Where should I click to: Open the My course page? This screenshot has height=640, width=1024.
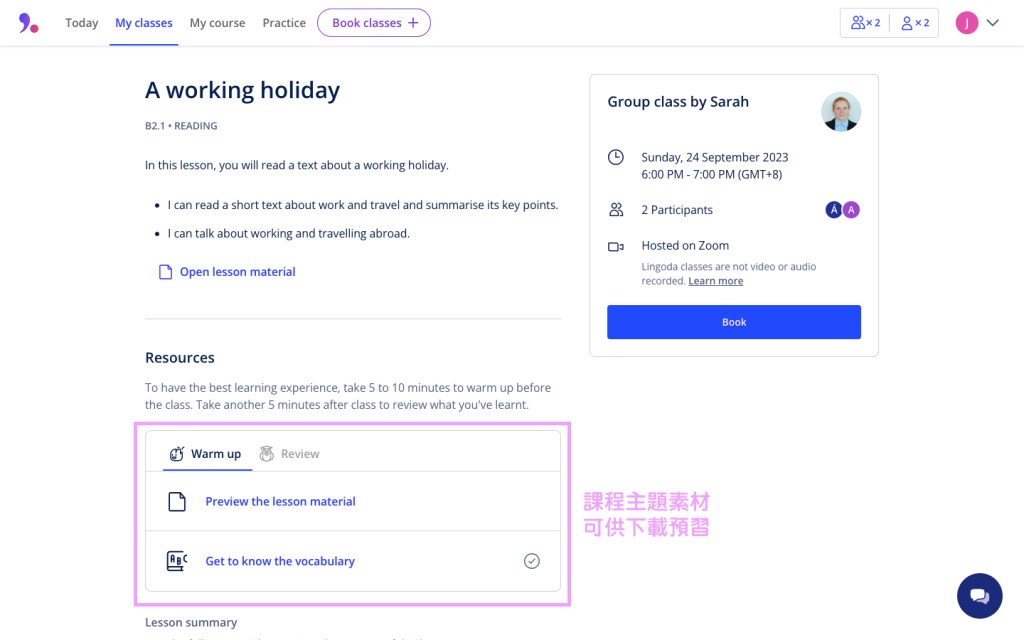pos(217,23)
